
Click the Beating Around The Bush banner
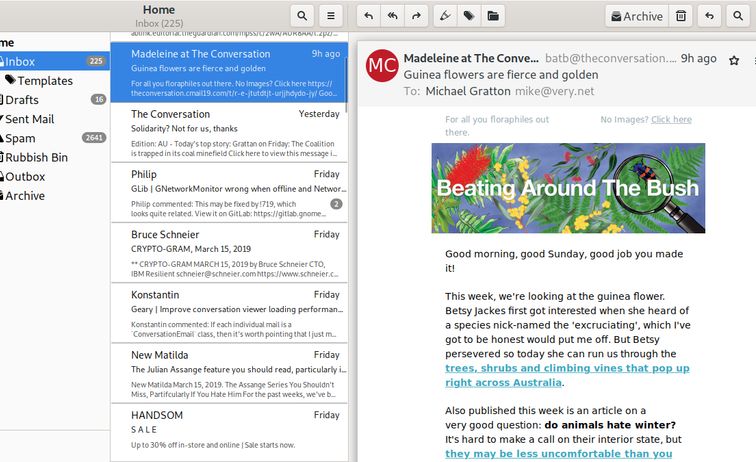pyautogui.click(x=568, y=188)
